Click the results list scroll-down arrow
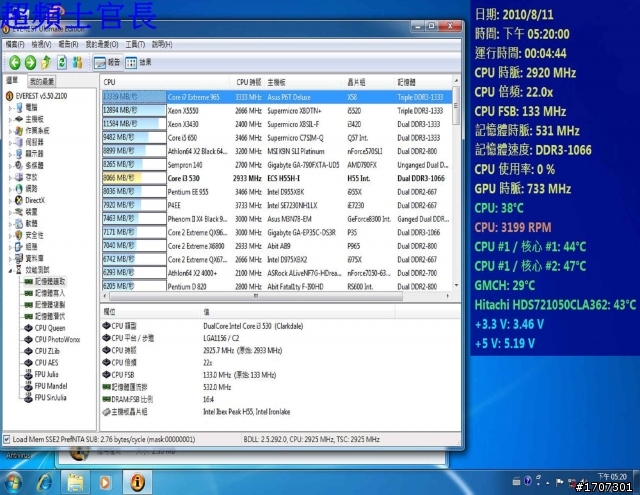The width and height of the screenshot is (640, 495). point(456,286)
